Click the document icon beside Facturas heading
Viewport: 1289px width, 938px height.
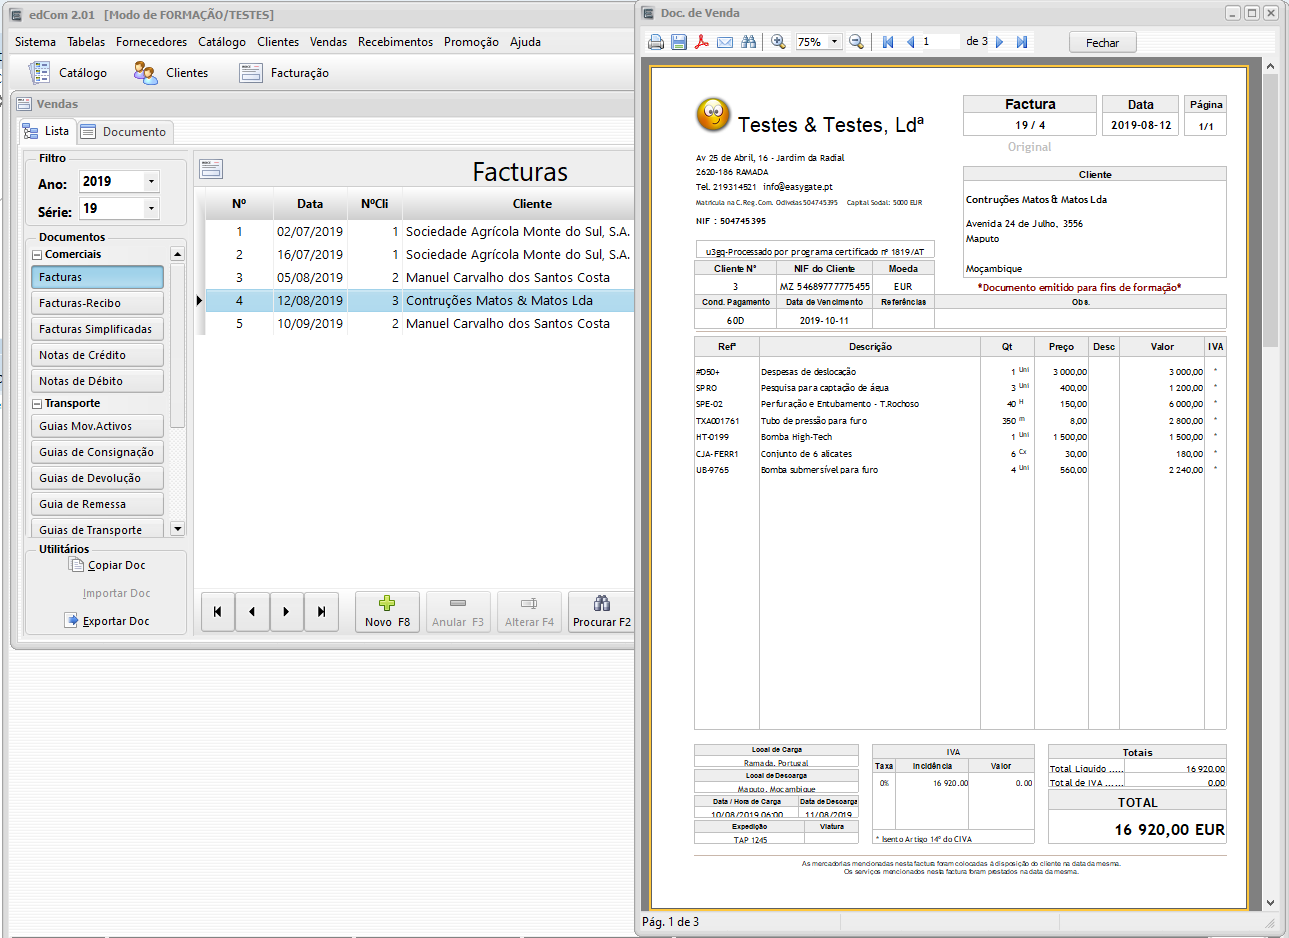211,169
